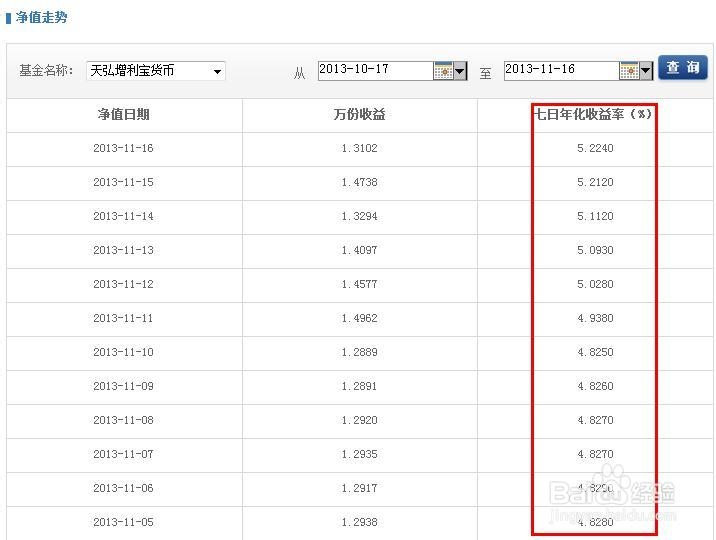Click the 查询 query button
This screenshot has width=716, height=540.
tap(683, 68)
